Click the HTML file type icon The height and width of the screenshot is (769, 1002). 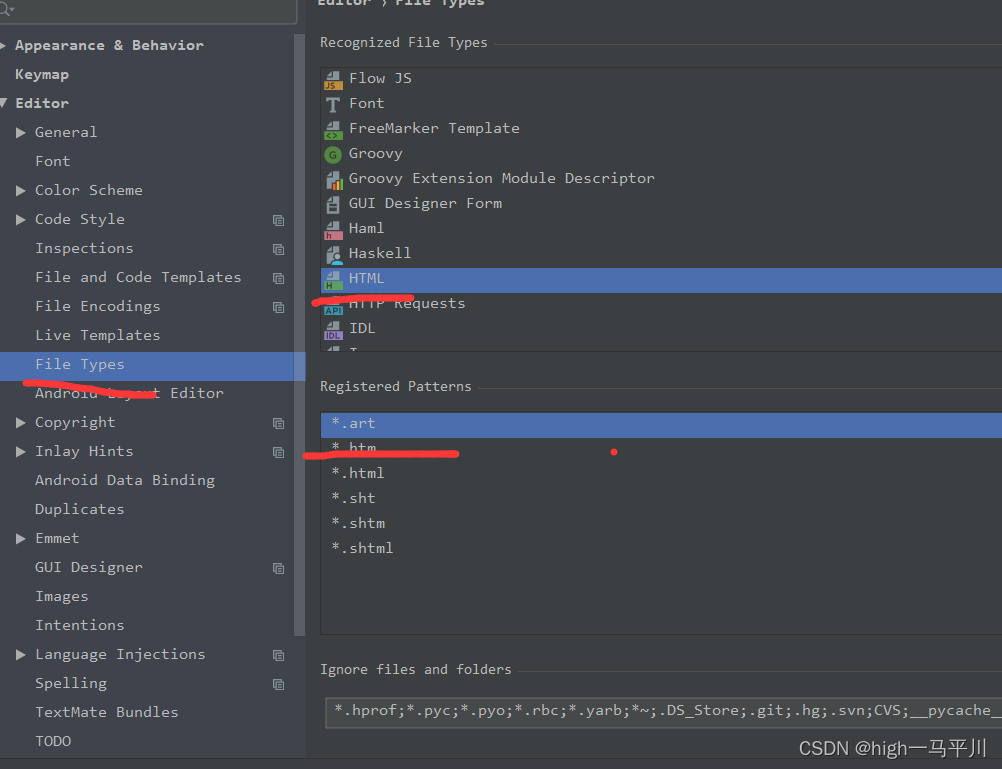pyautogui.click(x=333, y=279)
